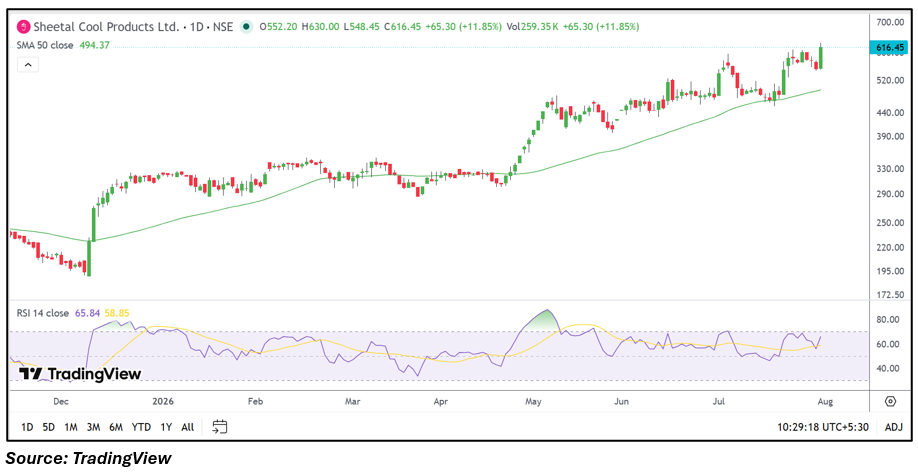
Task: Click the Apr label on time axis
Action: [440, 401]
